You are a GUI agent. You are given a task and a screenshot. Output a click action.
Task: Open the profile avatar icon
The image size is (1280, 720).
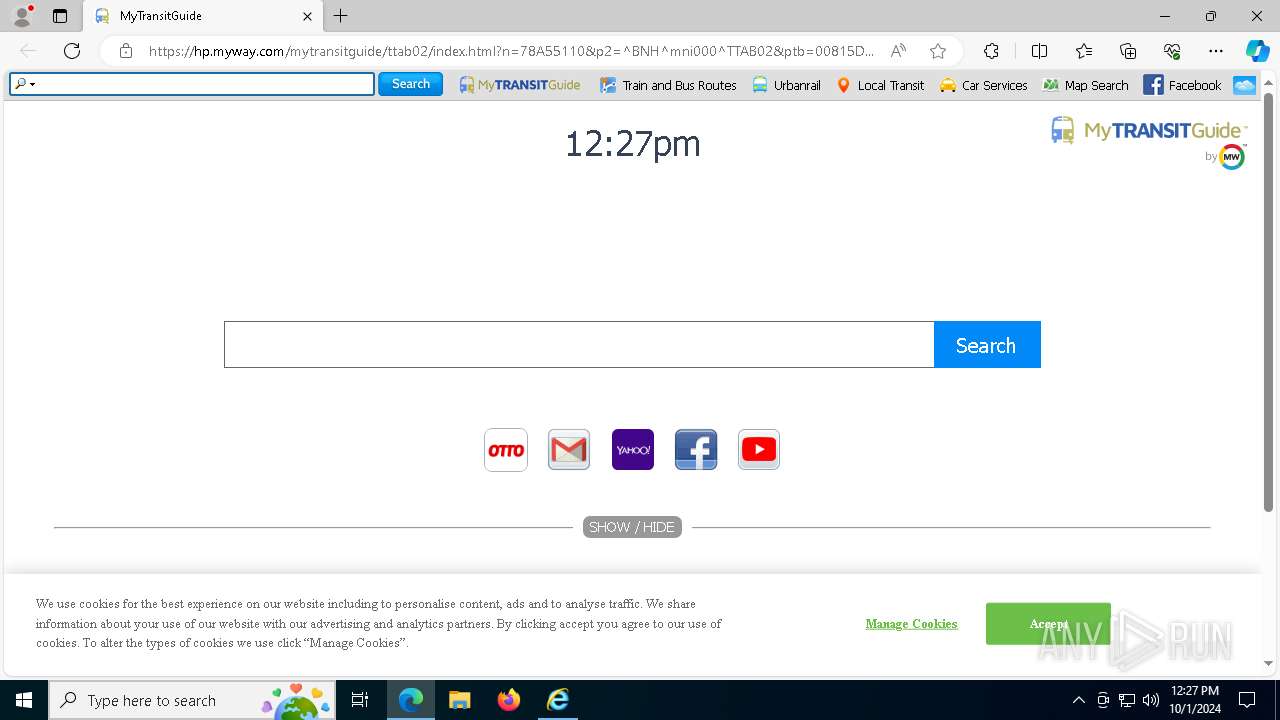pos(22,16)
